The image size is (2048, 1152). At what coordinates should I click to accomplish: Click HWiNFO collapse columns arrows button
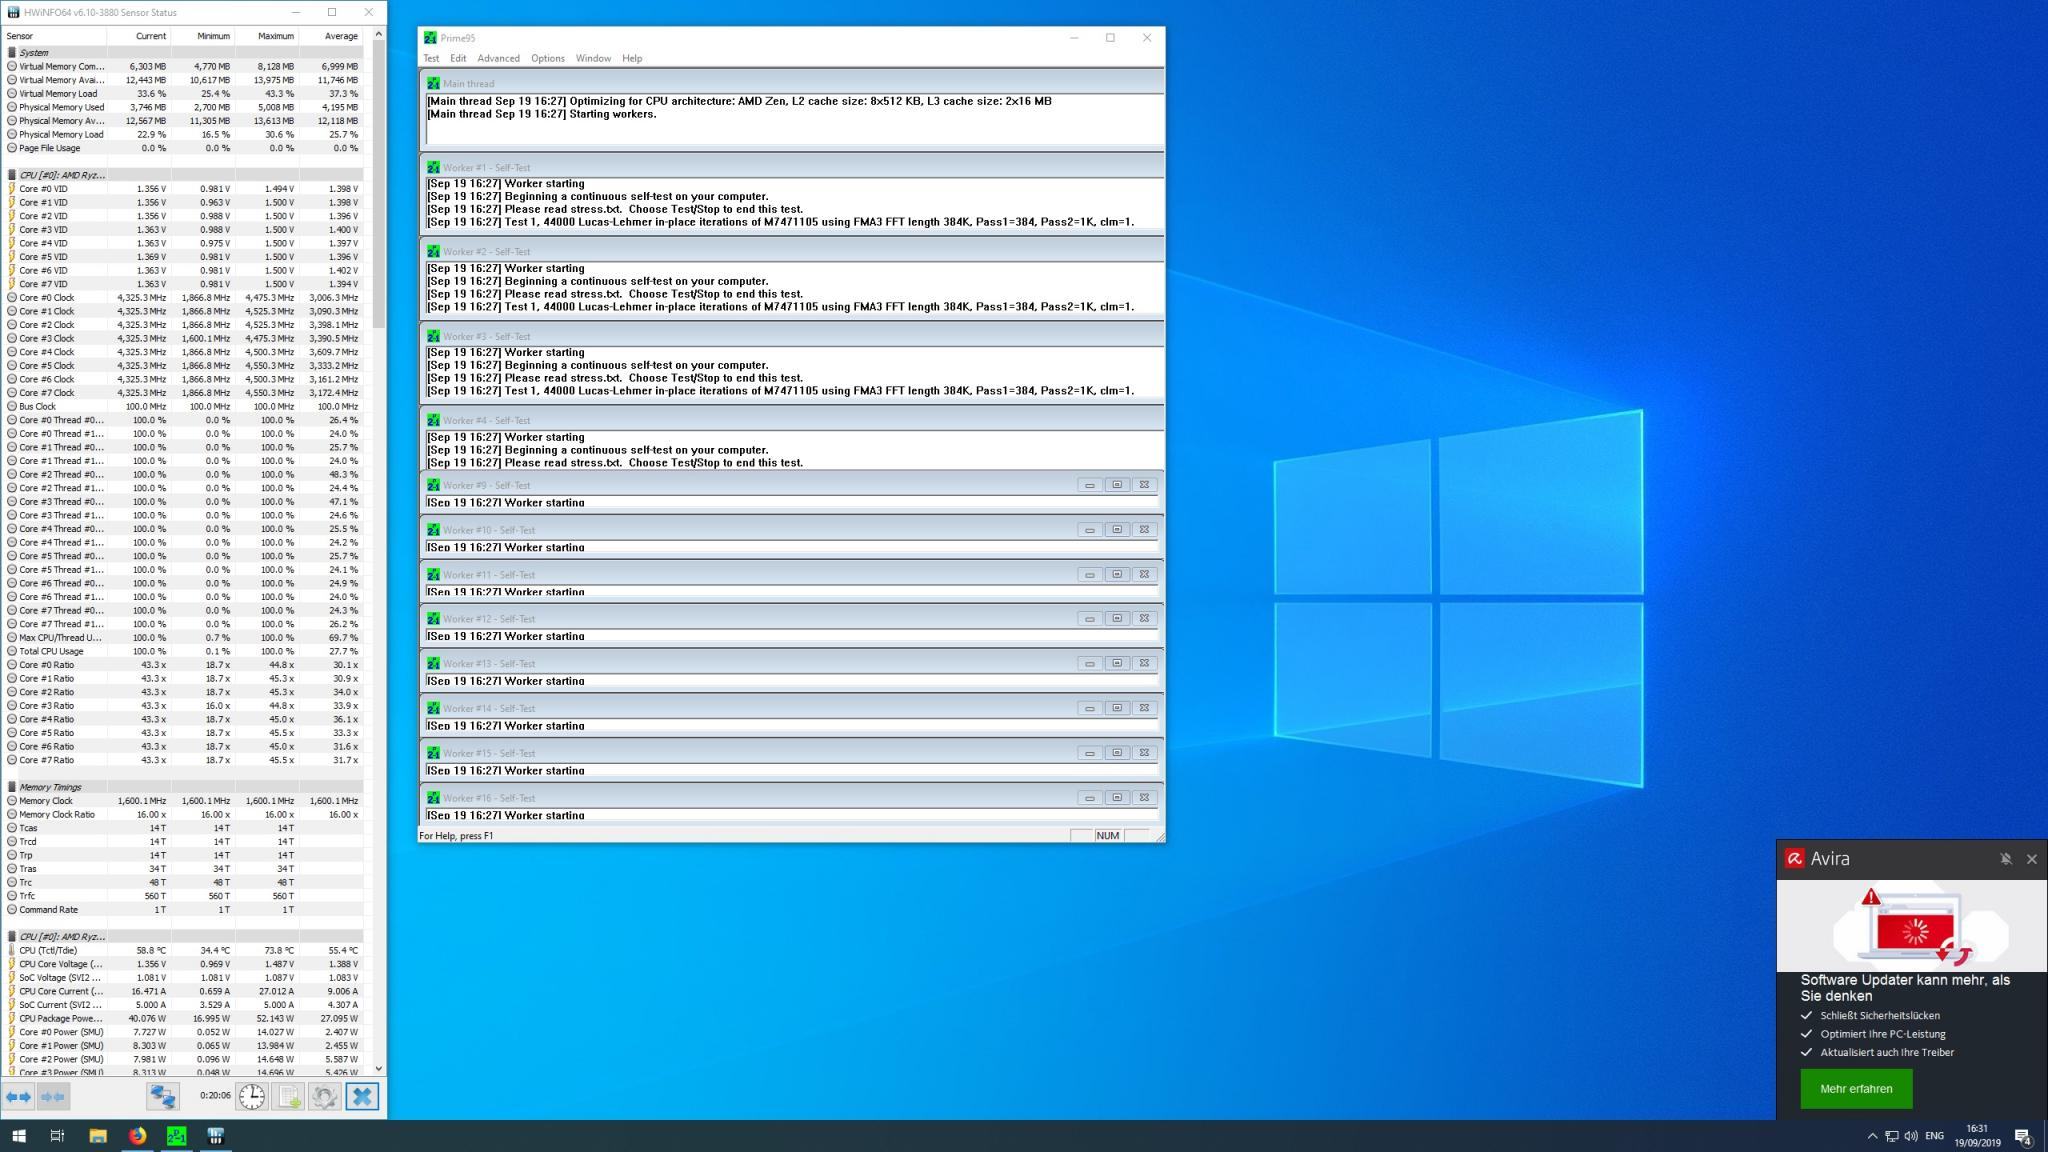point(54,1097)
